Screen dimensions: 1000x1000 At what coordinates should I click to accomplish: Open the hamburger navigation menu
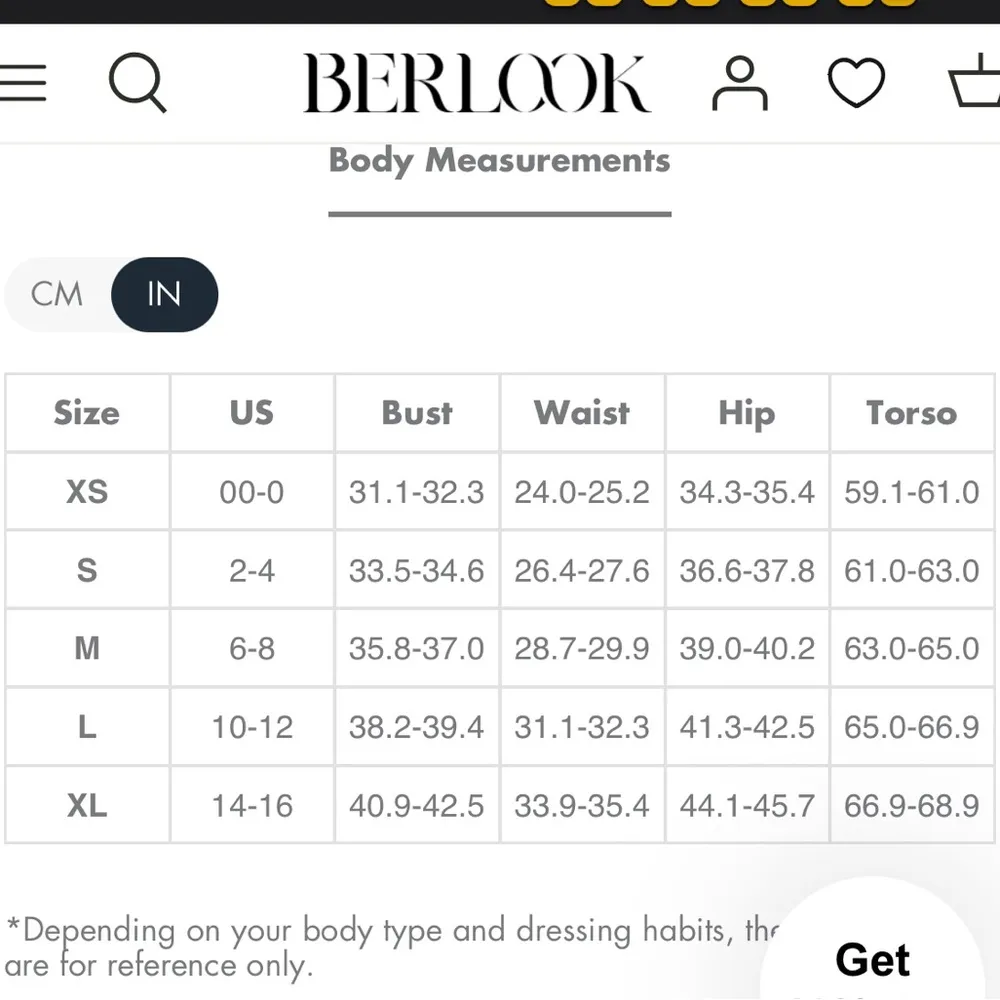[x=25, y=84]
